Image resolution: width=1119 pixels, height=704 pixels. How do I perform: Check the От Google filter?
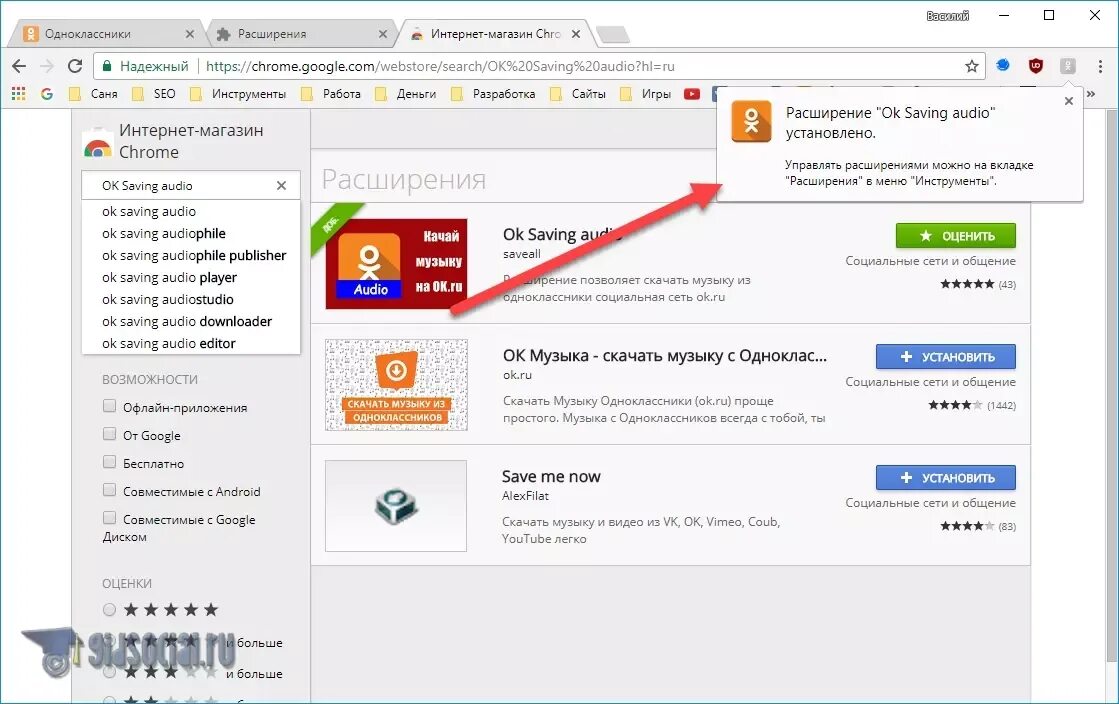pyautogui.click(x=109, y=434)
